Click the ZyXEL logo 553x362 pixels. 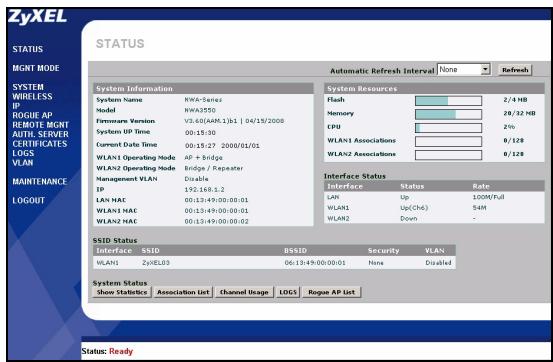(37, 17)
